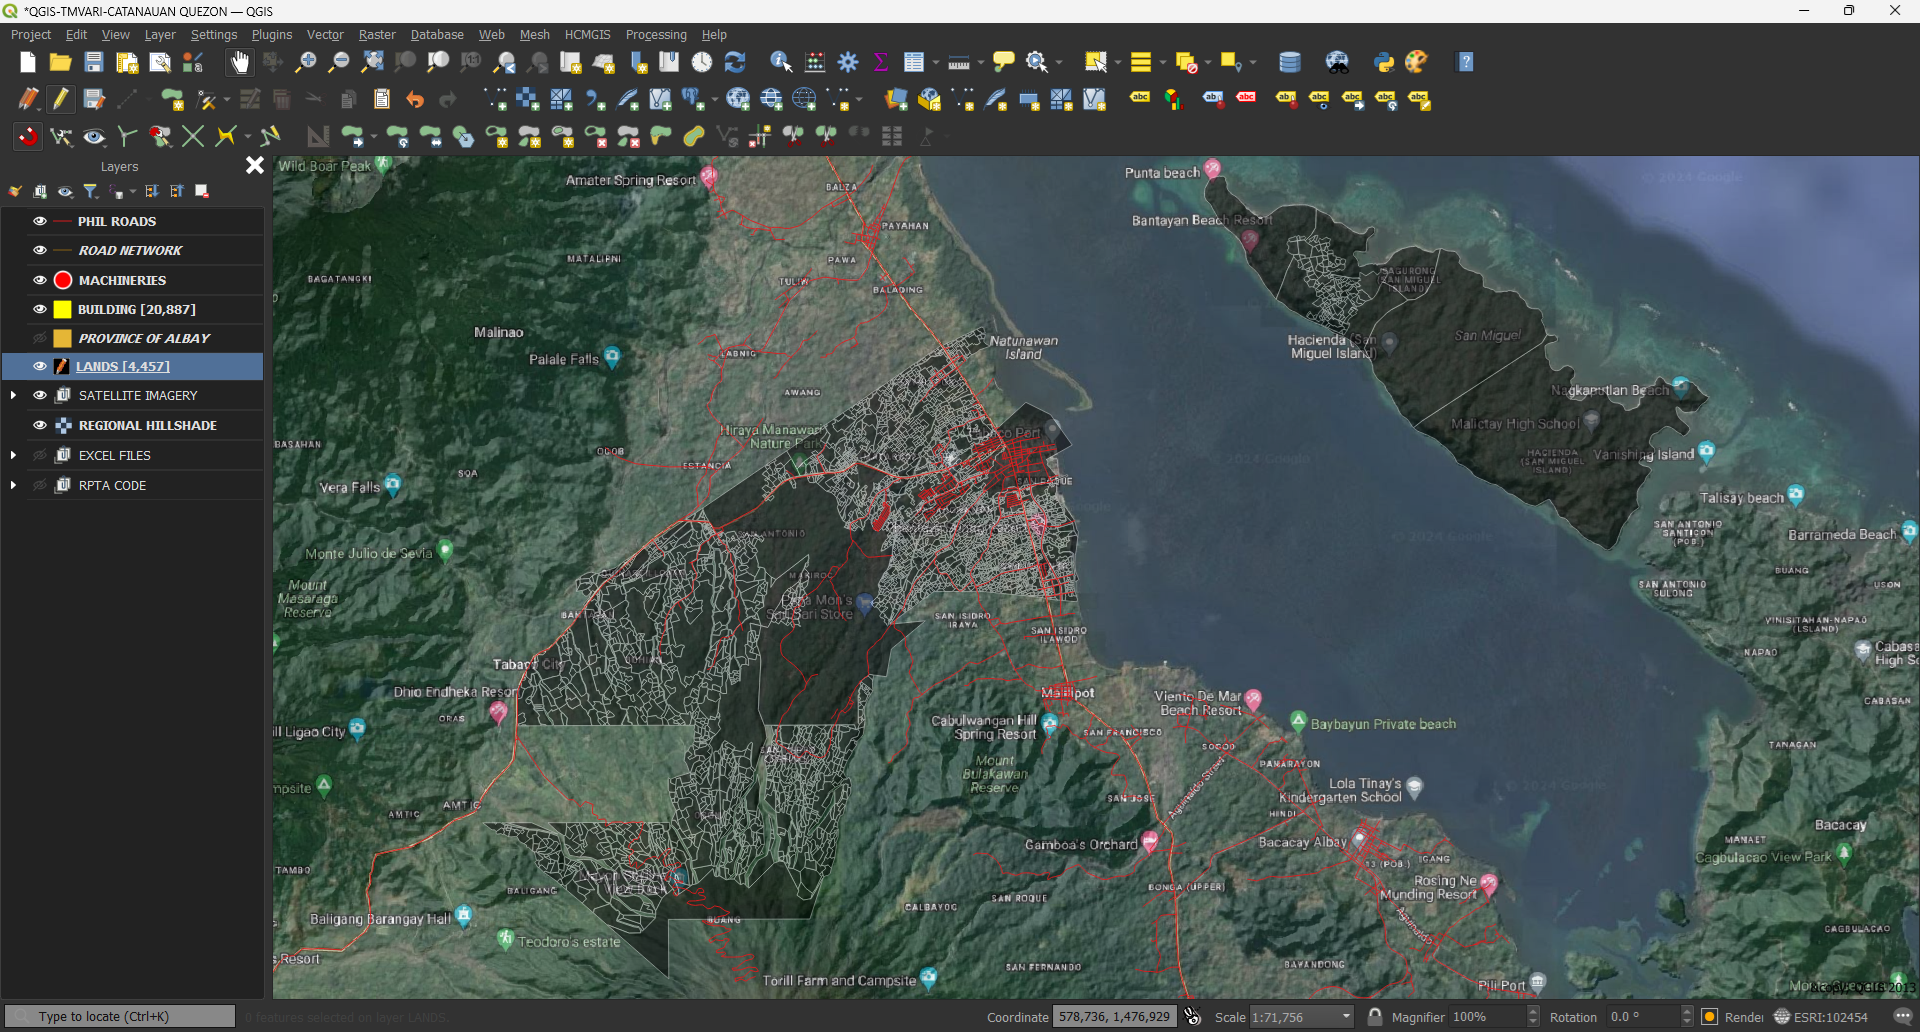The image size is (1920, 1032).
Task: Expand the EXCEL FILES group
Action: coord(14,455)
